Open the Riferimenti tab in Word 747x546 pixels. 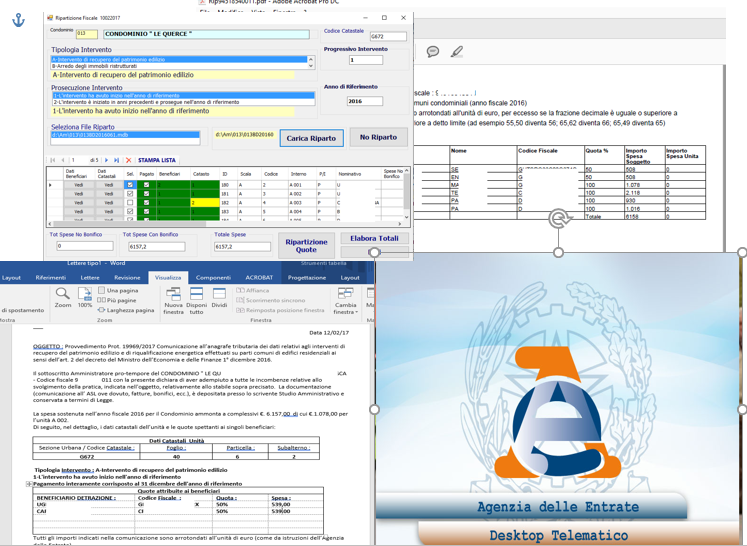tap(50, 277)
